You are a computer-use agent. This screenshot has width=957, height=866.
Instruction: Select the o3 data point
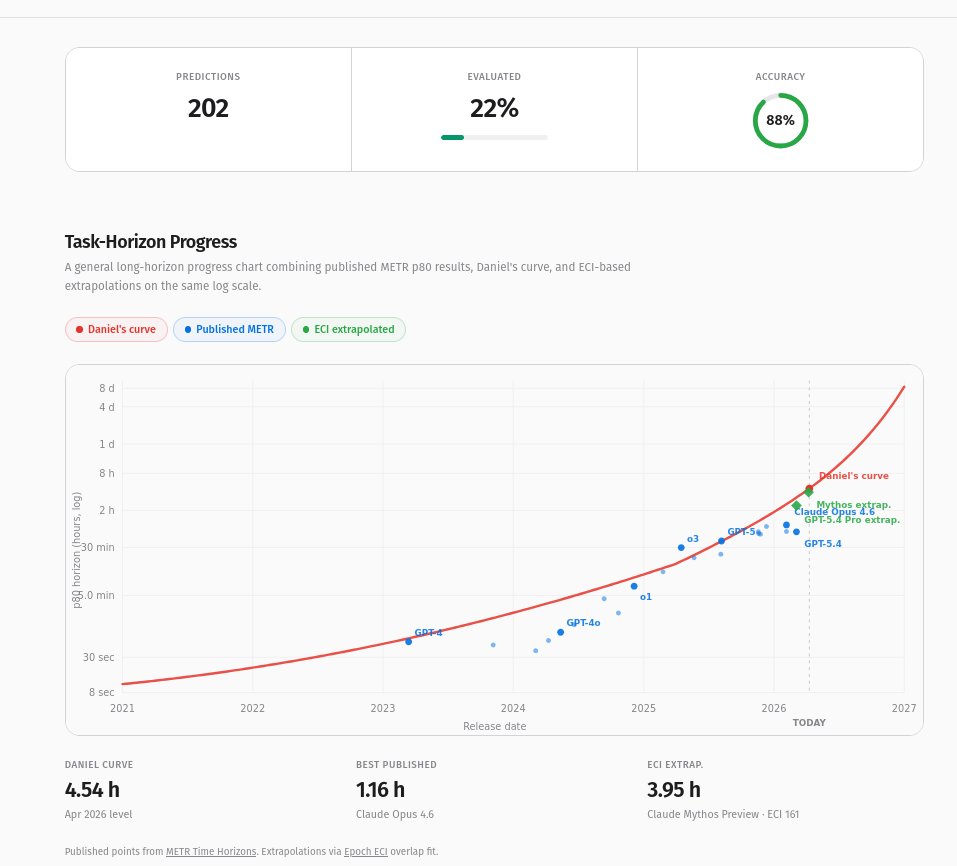pyautogui.click(x=681, y=547)
